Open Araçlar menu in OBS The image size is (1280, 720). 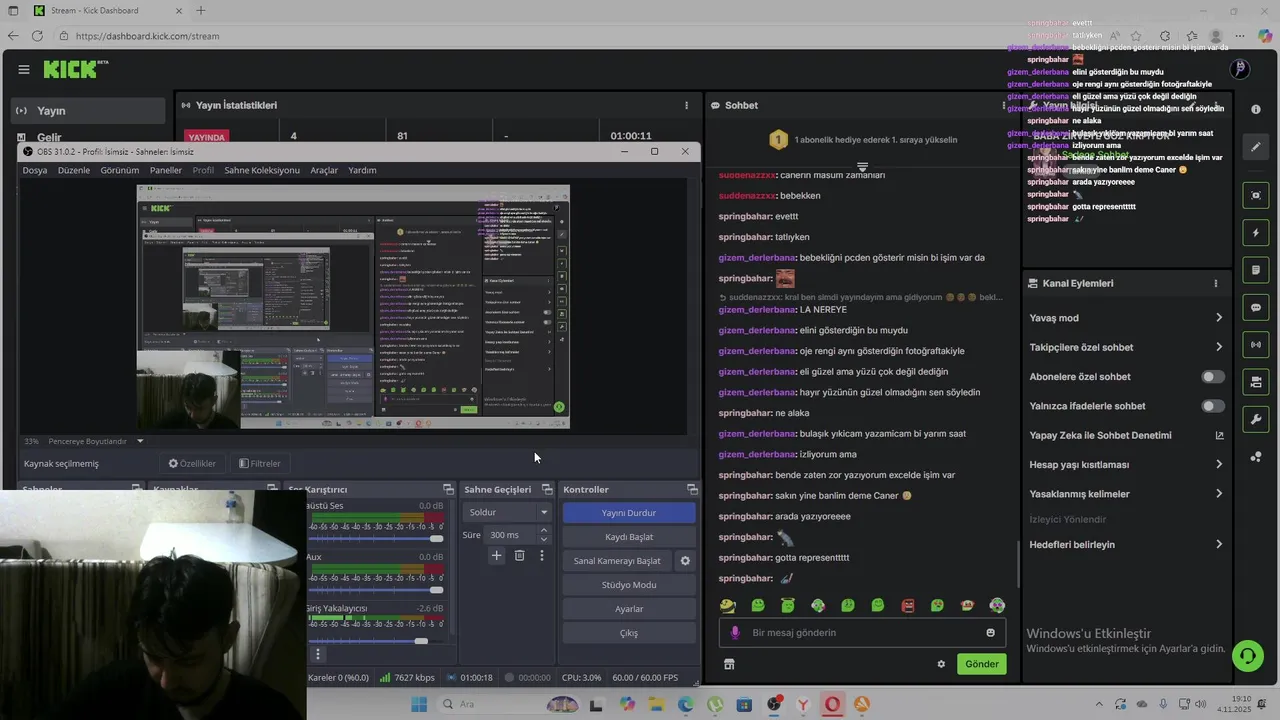324,170
